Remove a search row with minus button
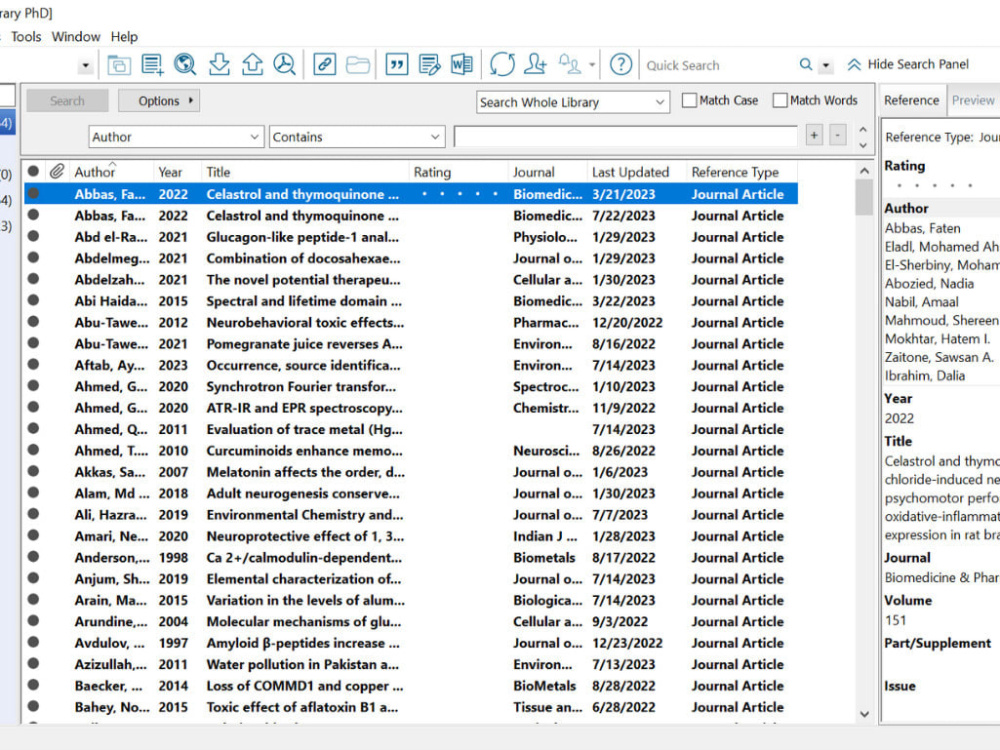The height and width of the screenshot is (750, 1000). [837, 135]
